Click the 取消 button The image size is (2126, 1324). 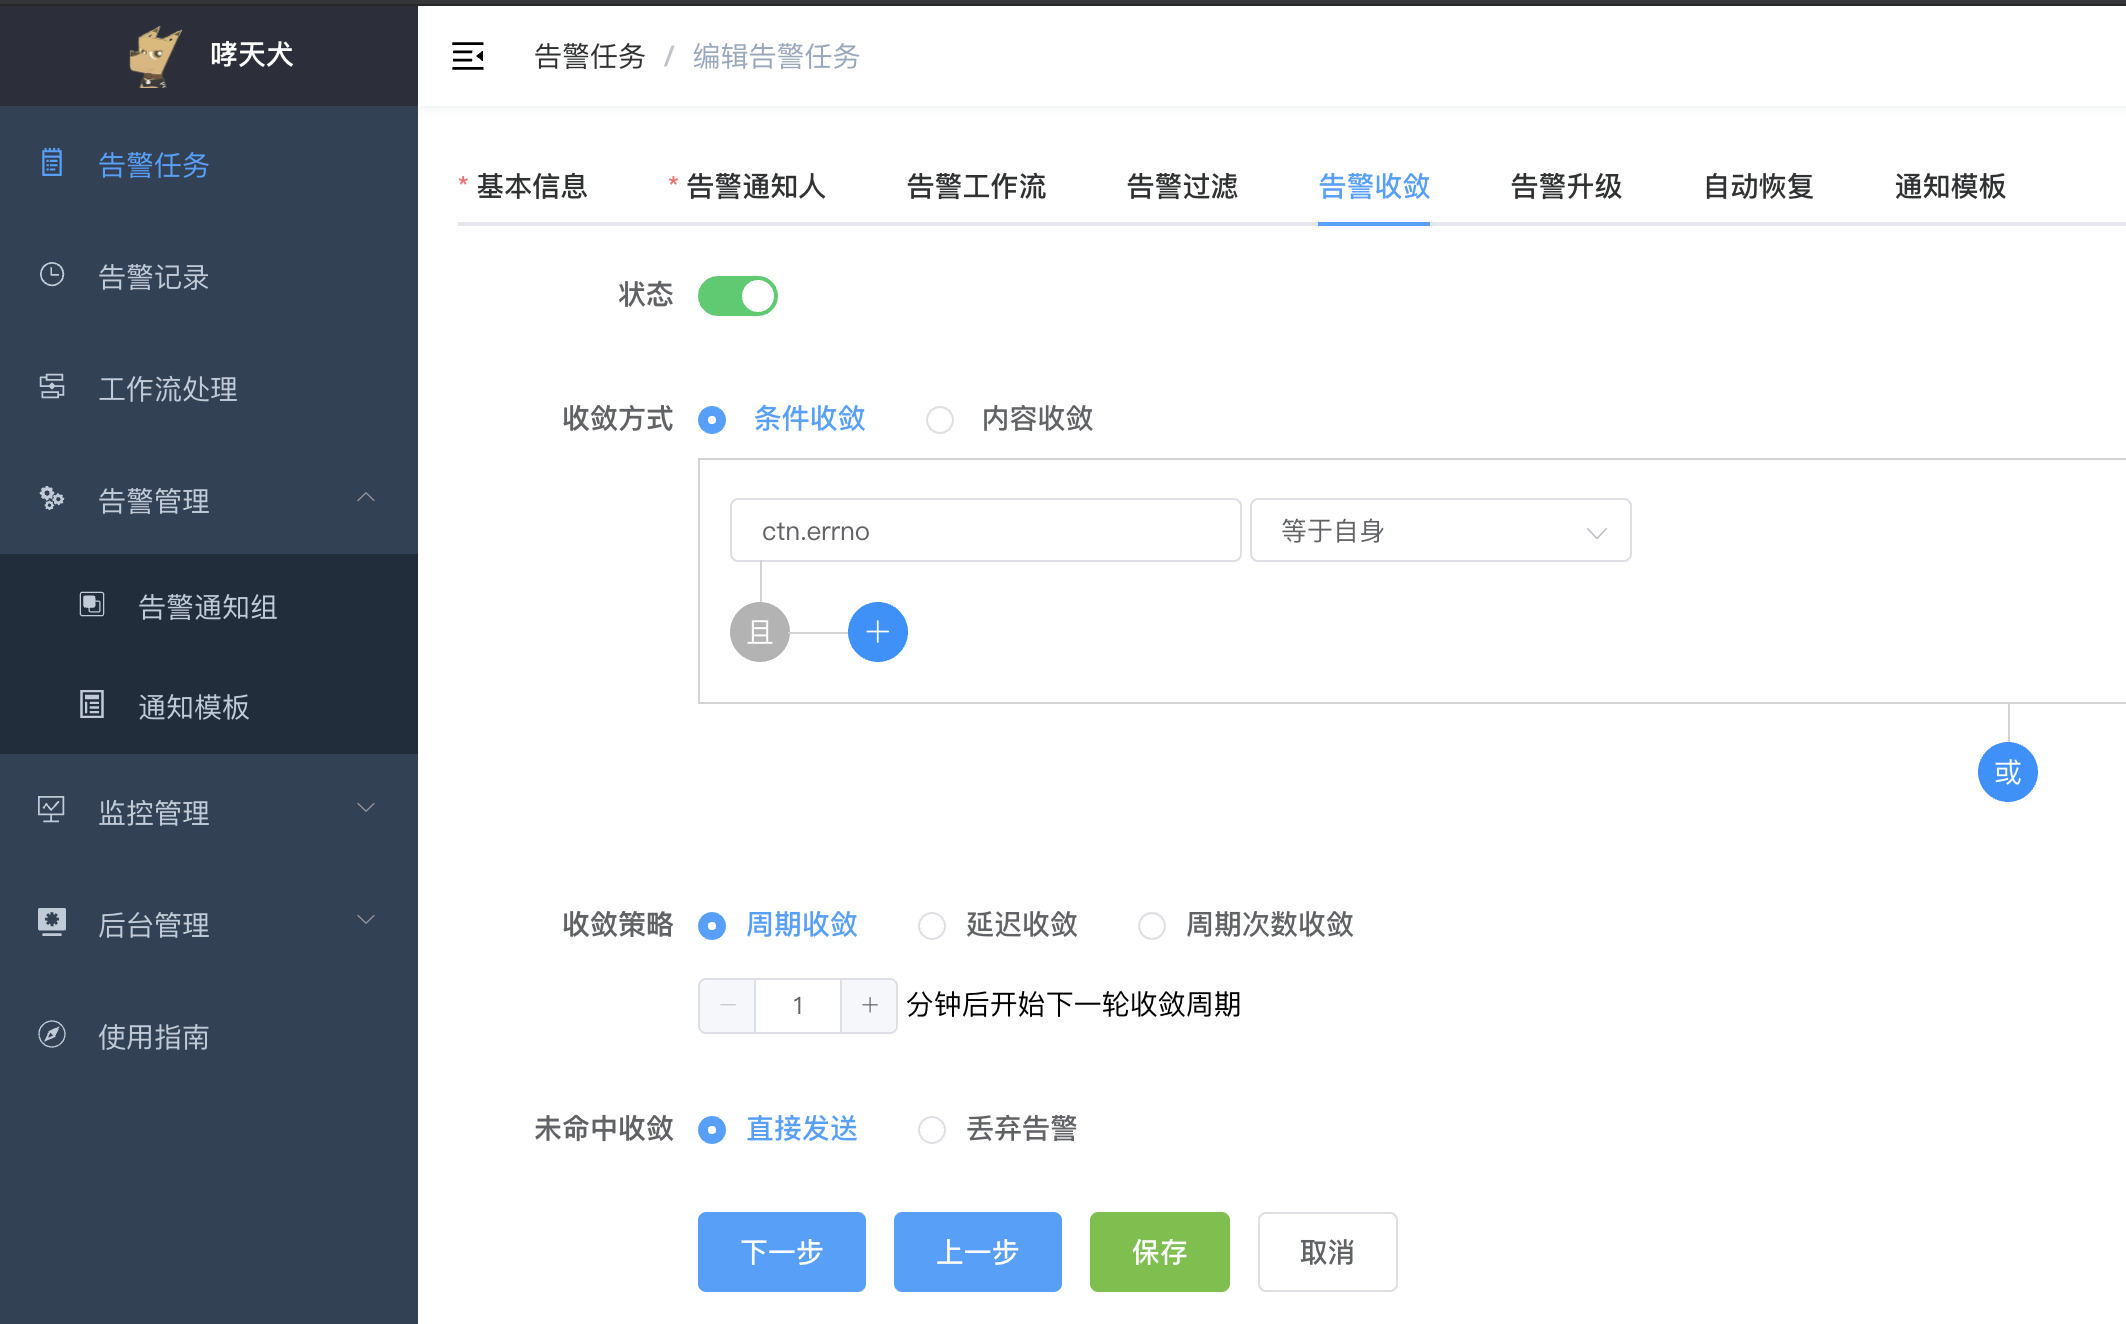tap(1327, 1251)
